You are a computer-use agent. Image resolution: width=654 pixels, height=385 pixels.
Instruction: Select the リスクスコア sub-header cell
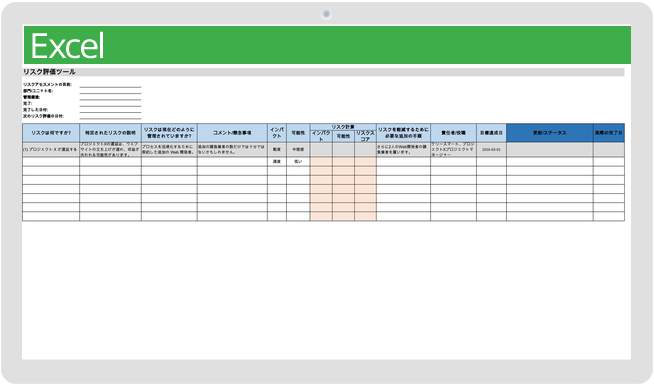click(365, 136)
